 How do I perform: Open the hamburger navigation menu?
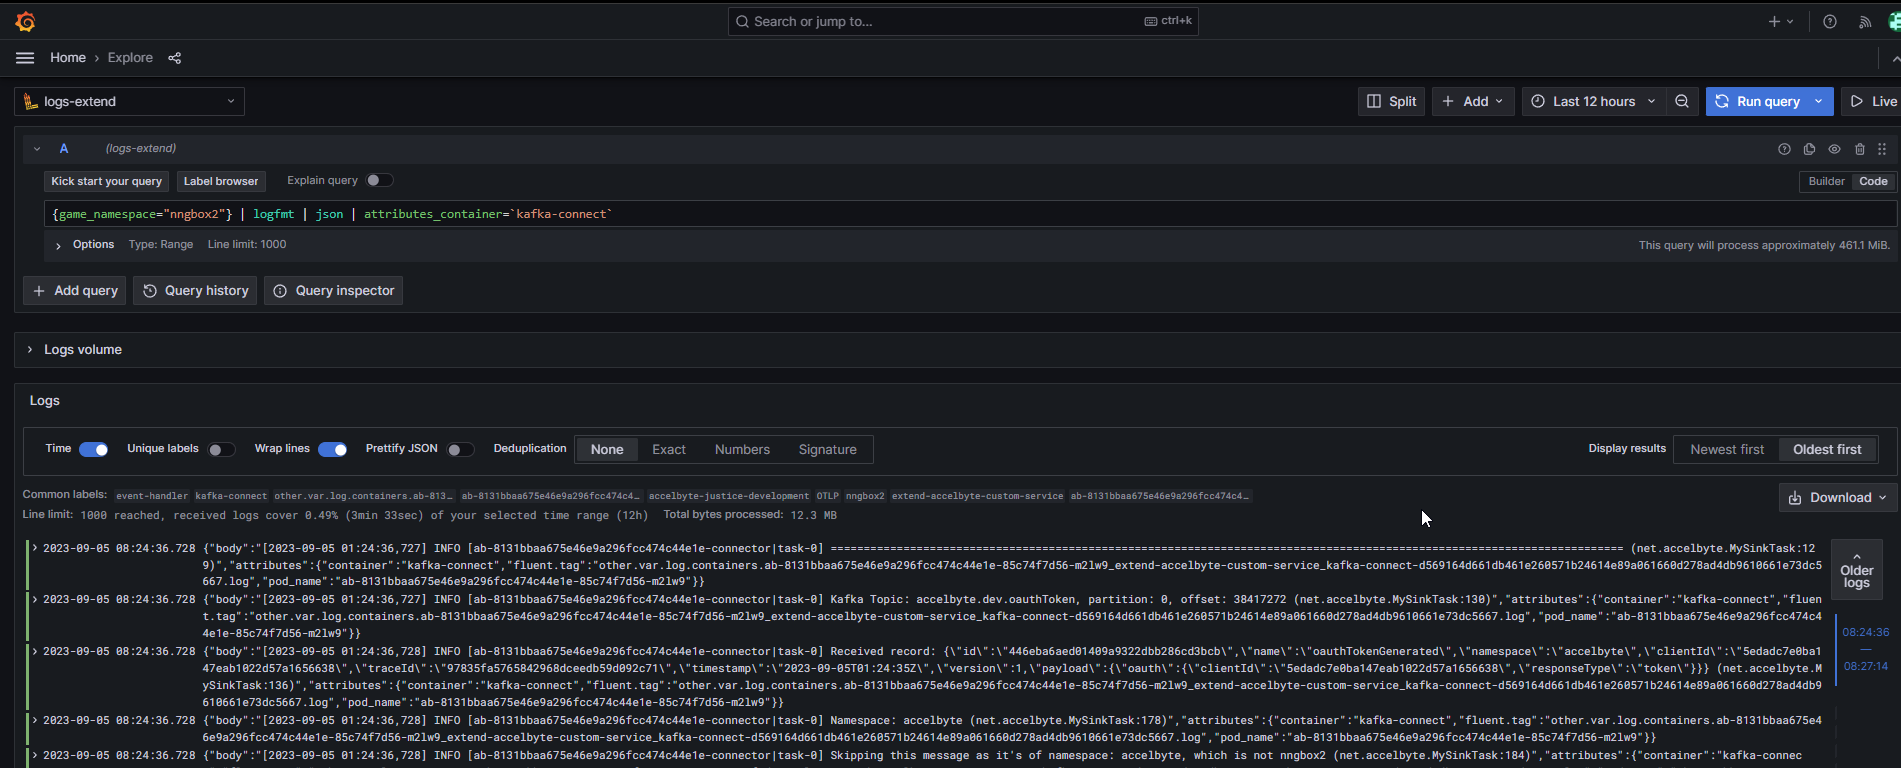click(25, 58)
